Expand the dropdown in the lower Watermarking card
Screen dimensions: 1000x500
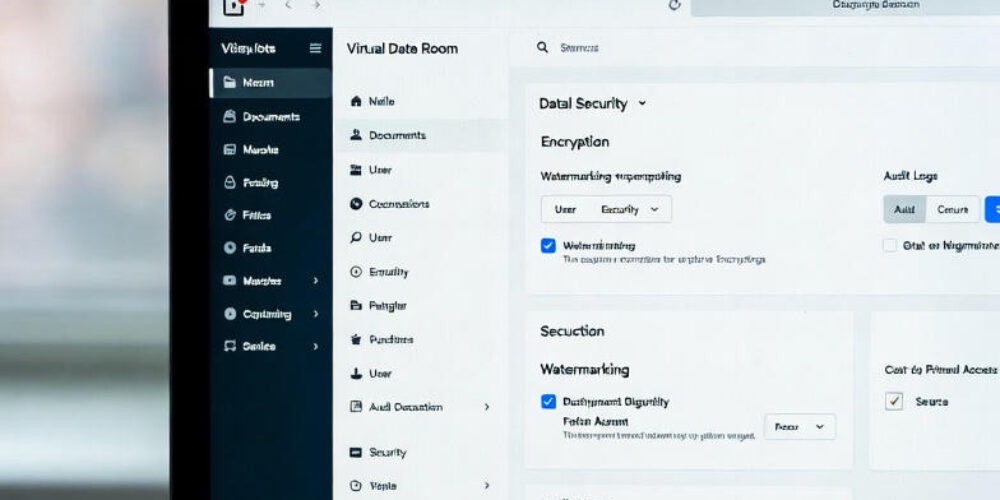(800, 427)
